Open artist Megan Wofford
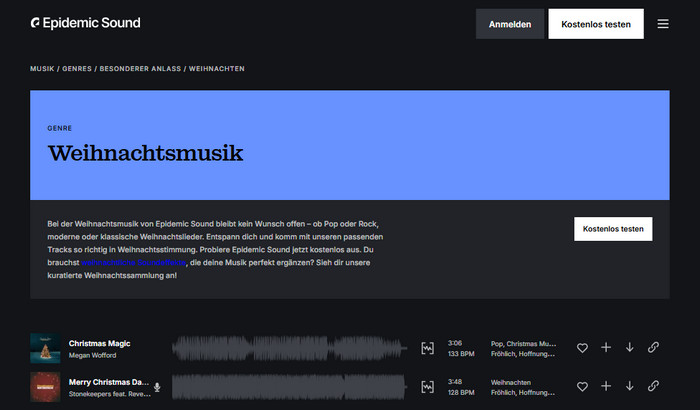This screenshot has height=410, width=700. tap(92, 356)
